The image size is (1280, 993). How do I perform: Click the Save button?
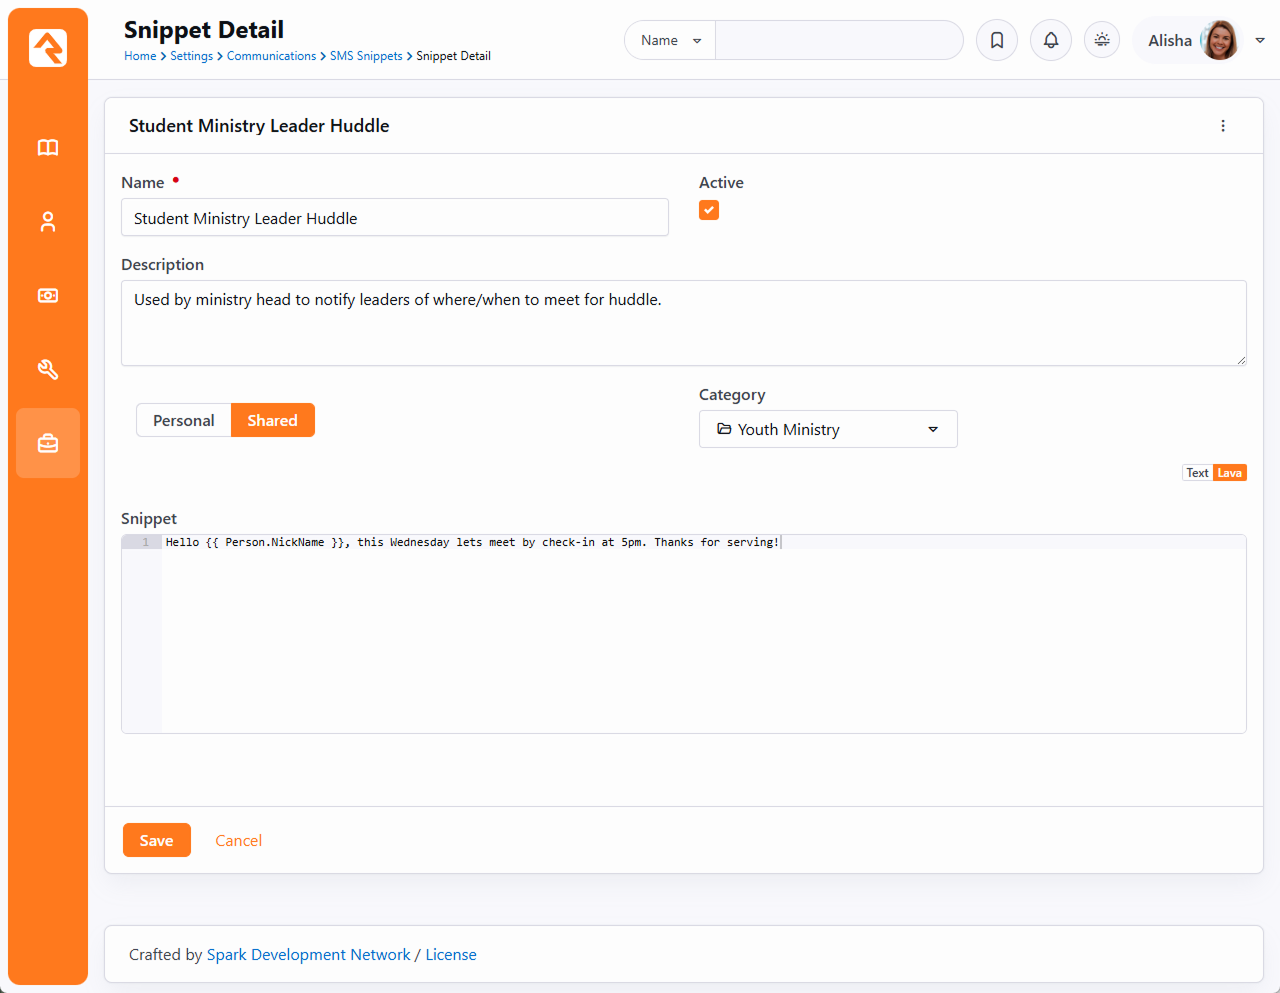click(157, 840)
